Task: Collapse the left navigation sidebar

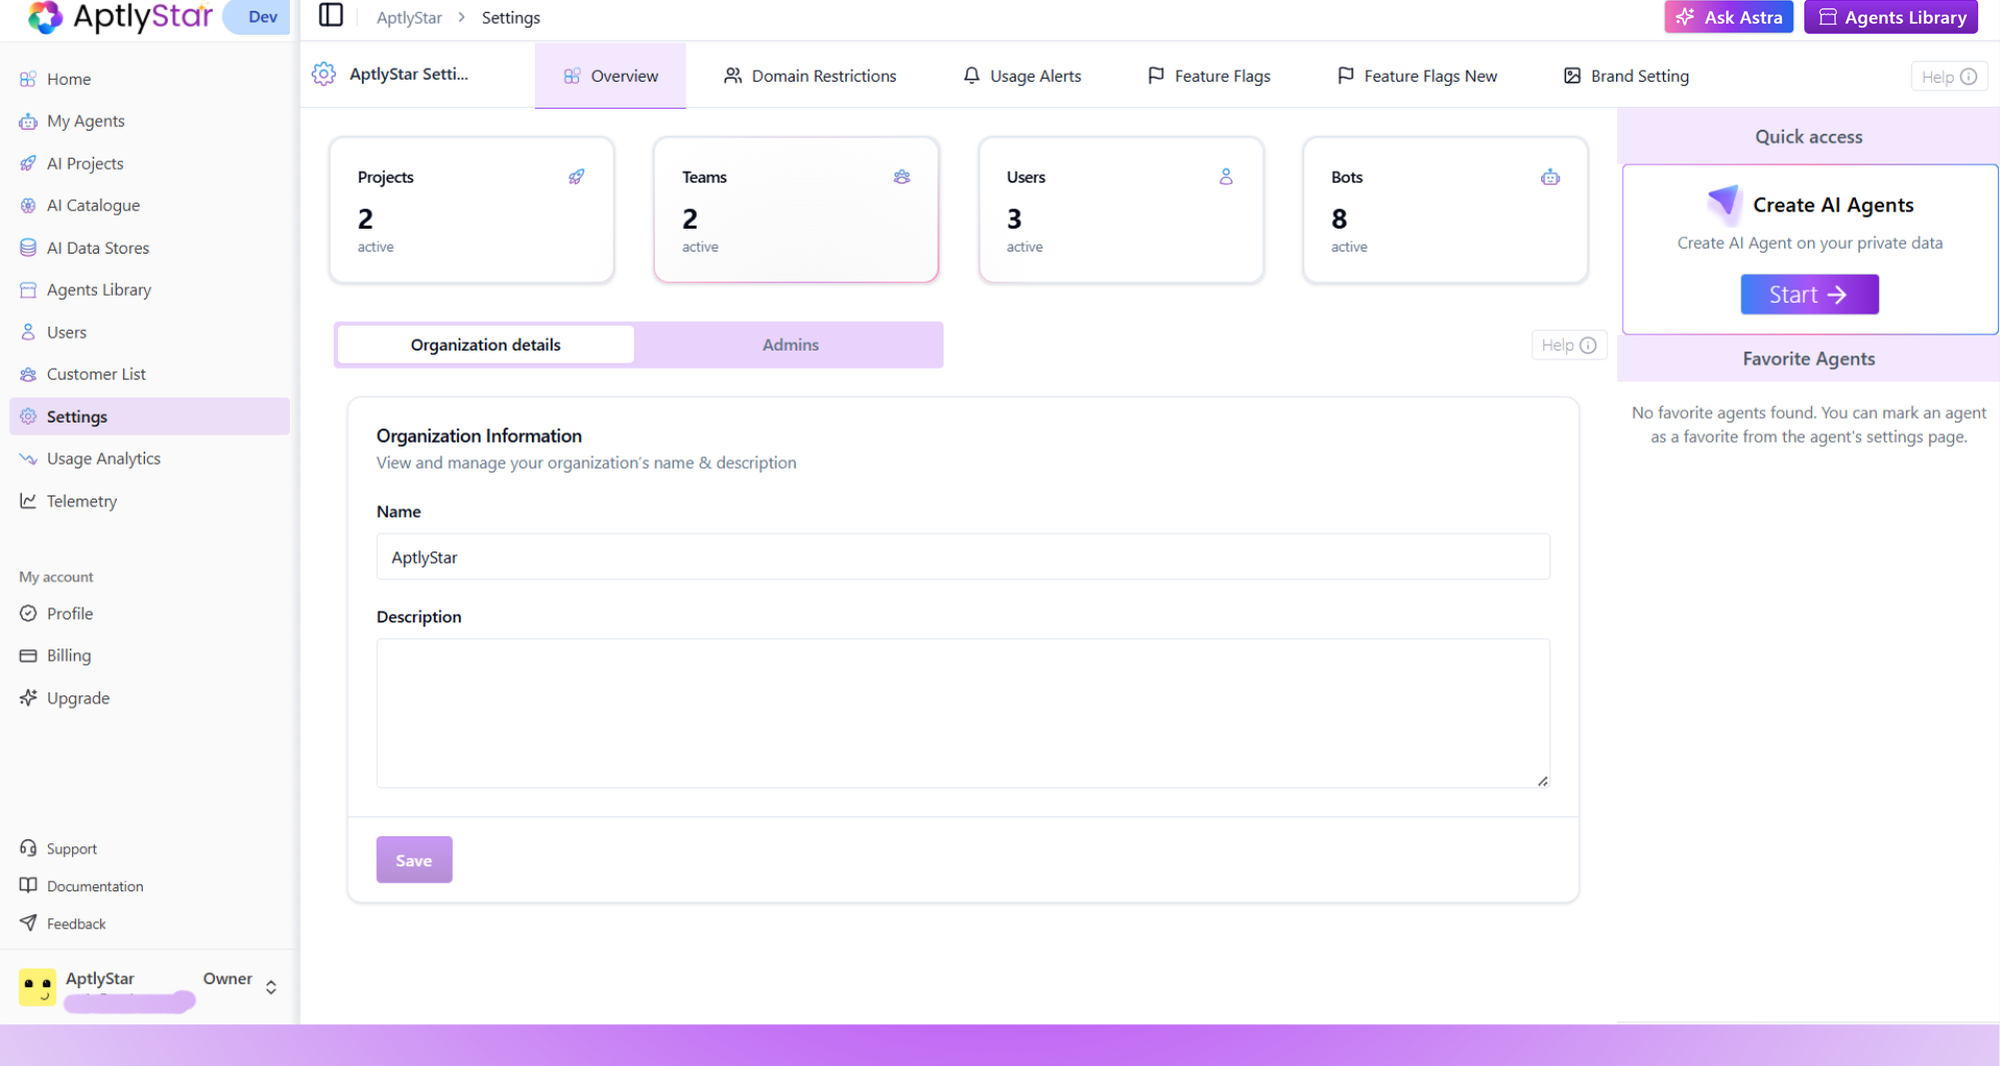Action: point(330,16)
